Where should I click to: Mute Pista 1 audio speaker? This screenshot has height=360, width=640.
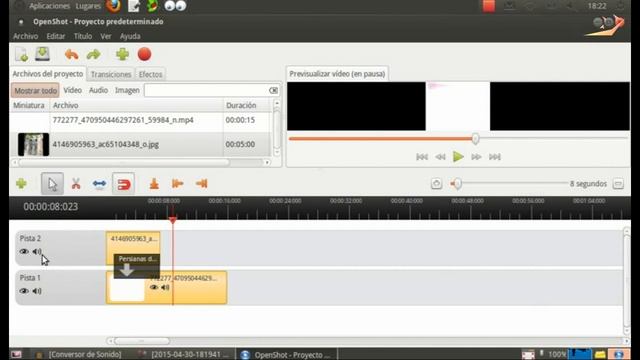click(37, 291)
